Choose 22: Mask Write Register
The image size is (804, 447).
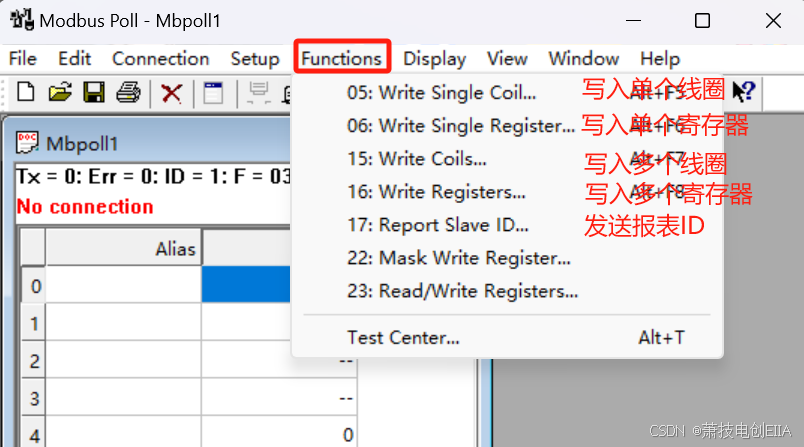click(508, 258)
